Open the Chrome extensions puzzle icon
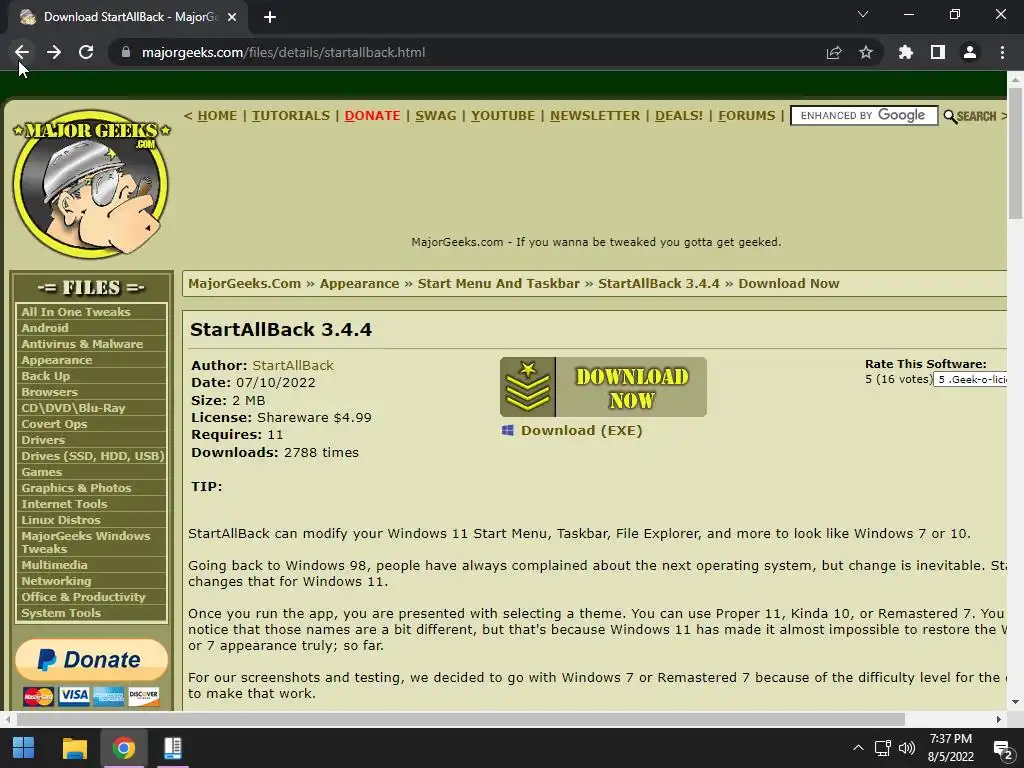 click(905, 52)
